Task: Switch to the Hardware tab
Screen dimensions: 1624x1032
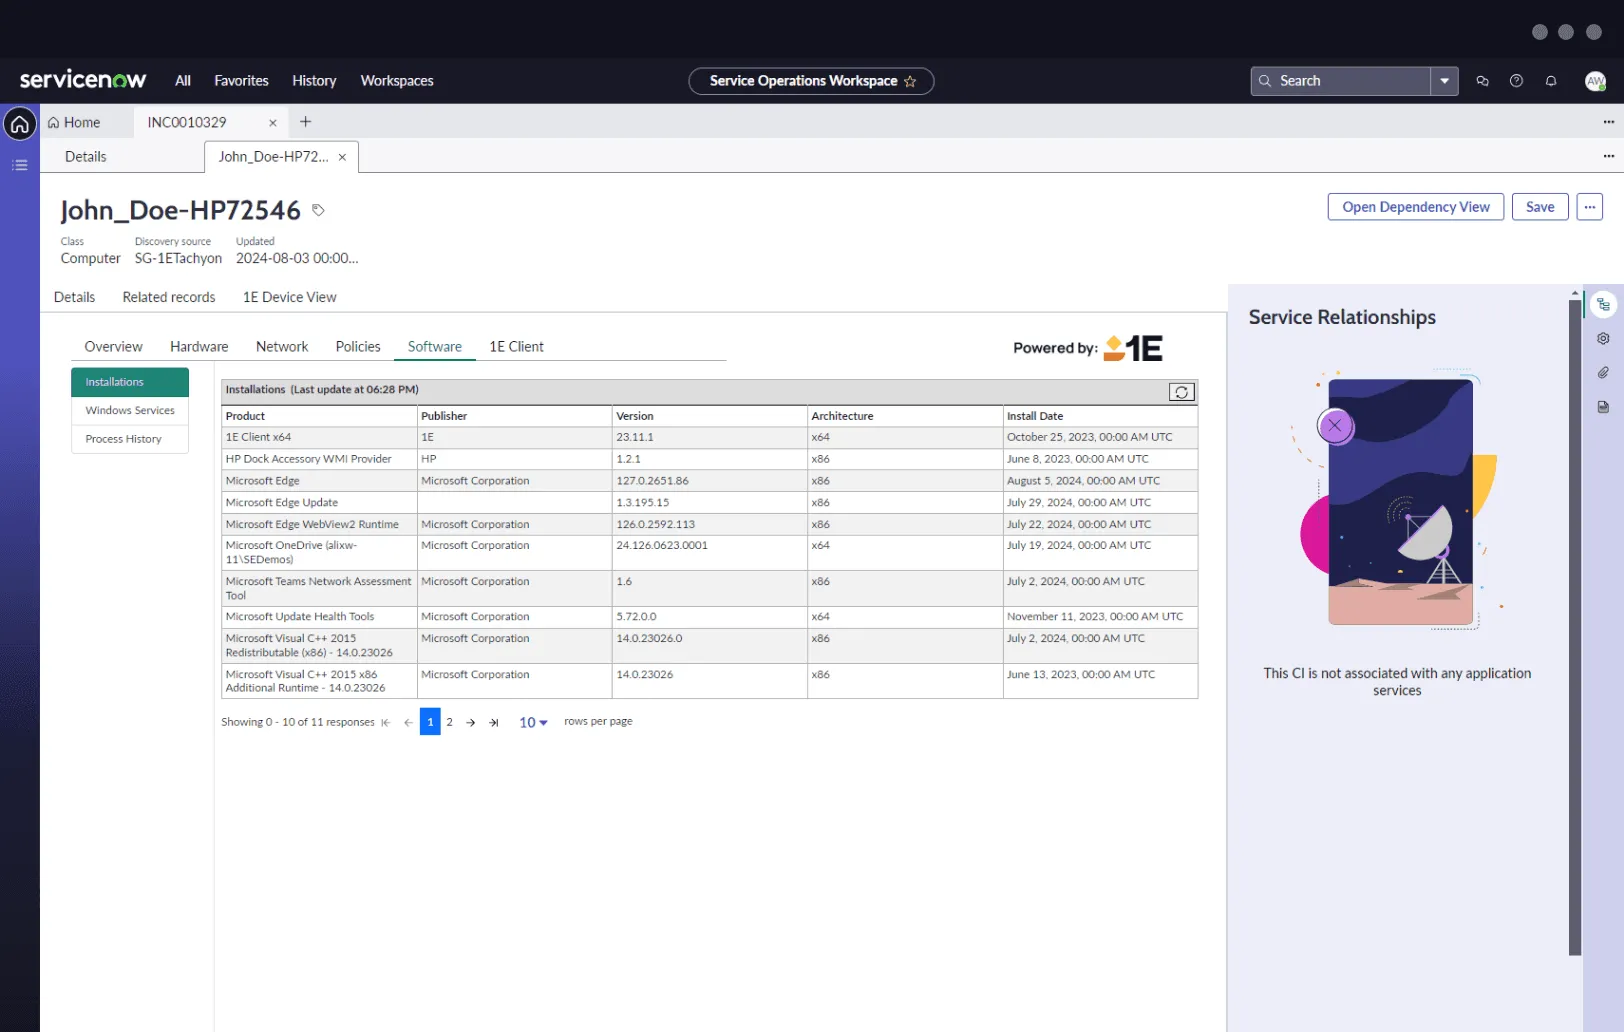Action: pos(198,346)
